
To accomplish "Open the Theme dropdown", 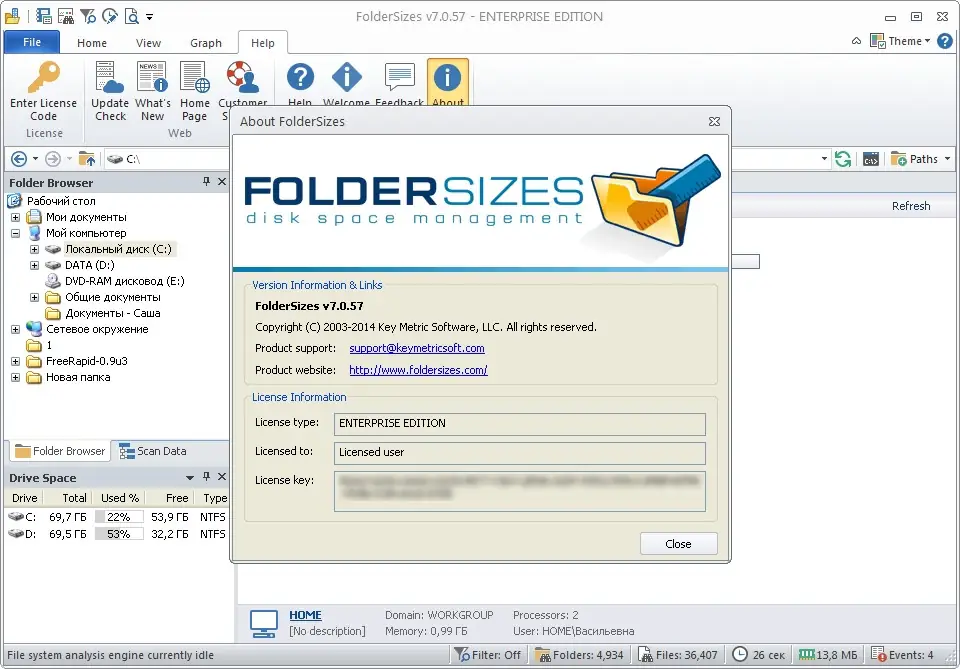I will pos(900,41).
